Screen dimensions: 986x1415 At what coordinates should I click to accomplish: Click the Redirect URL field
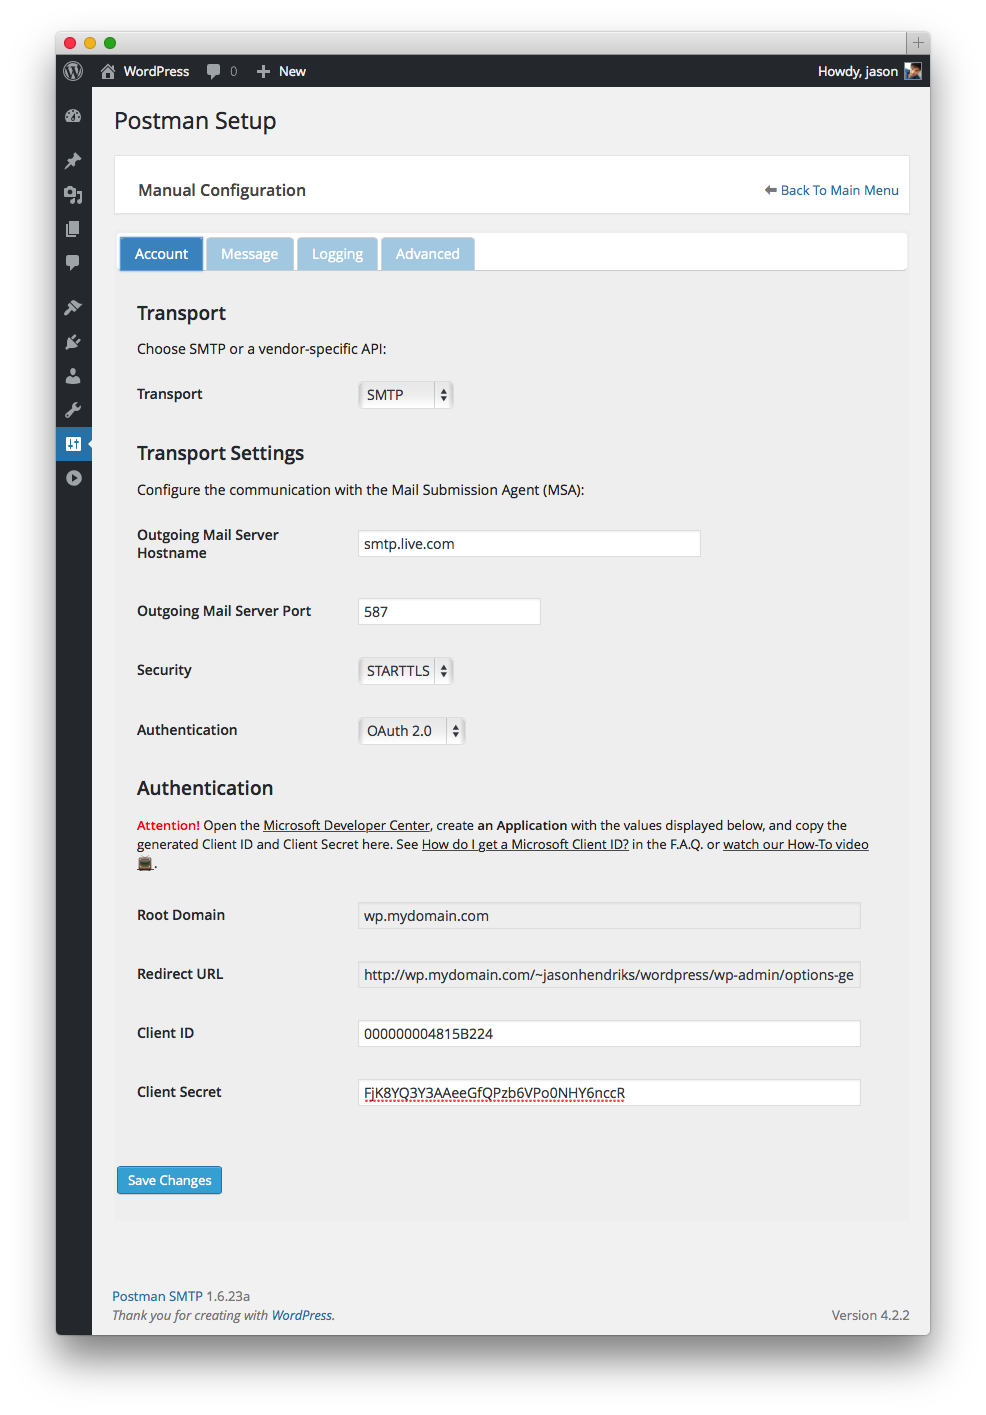(609, 975)
